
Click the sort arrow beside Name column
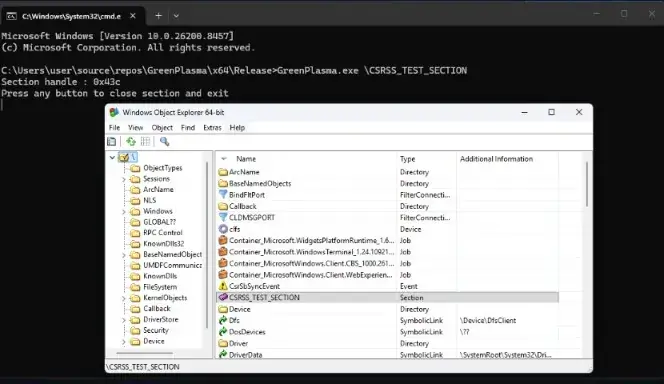click(x=224, y=159)
